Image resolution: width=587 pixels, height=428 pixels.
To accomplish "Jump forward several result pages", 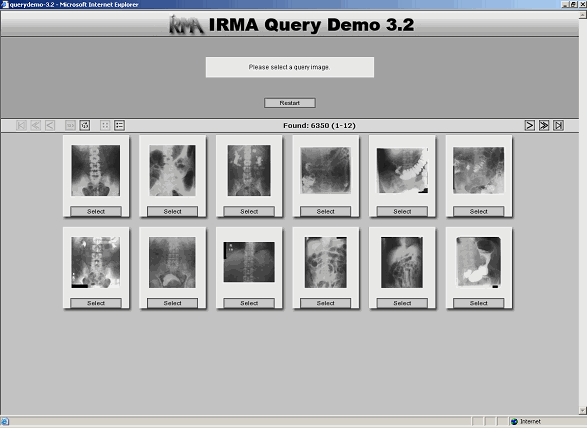I will click(x=544, y=125).
